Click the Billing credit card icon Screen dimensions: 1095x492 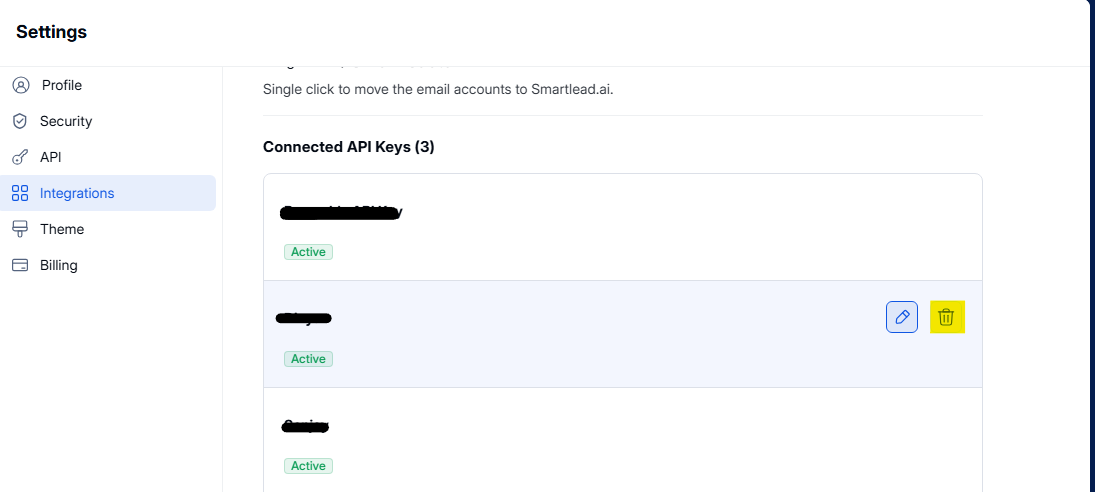pyautogui.click(x=20, y=265)
